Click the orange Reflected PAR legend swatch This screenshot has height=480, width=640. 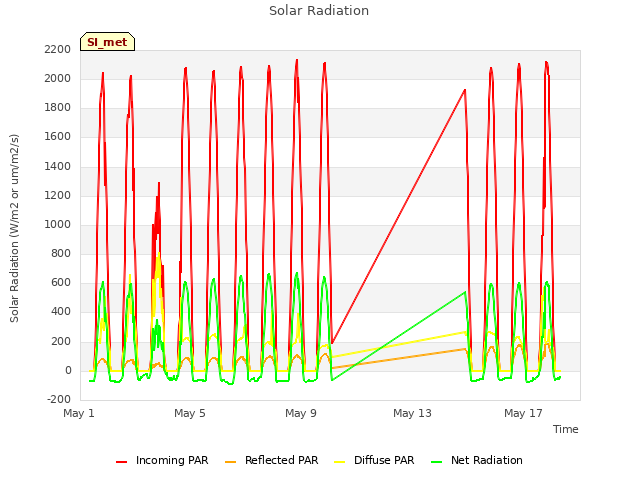230,462
